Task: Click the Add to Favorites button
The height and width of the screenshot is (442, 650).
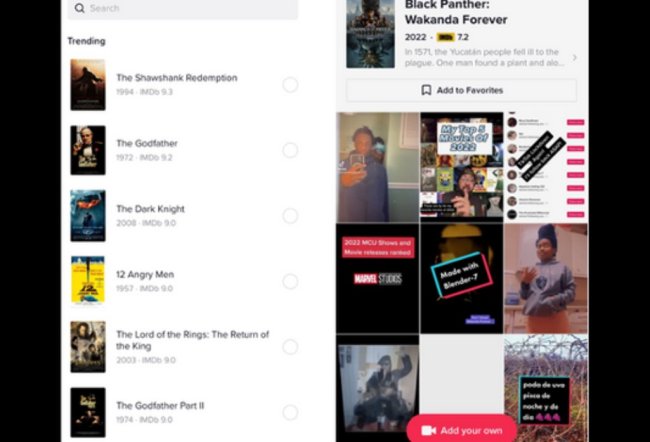Action: pyautogui.click(x=461, y=90)
